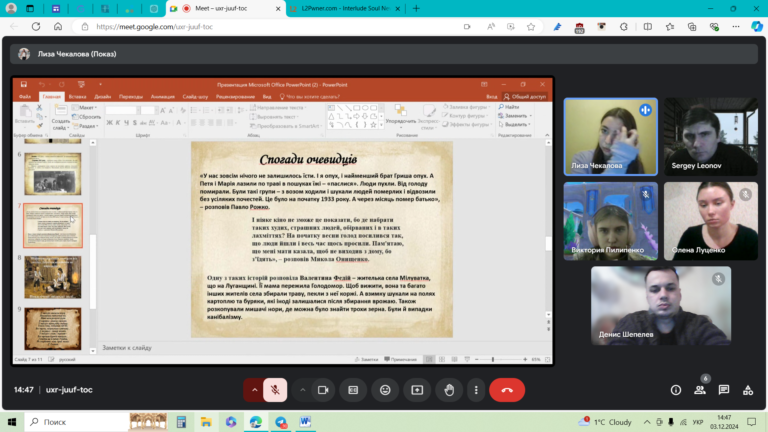Image resolution: width=768 pixels, height=432 pixels.
Task: Open the Дизайн ribbon tab
Action: tap(102, 96)
